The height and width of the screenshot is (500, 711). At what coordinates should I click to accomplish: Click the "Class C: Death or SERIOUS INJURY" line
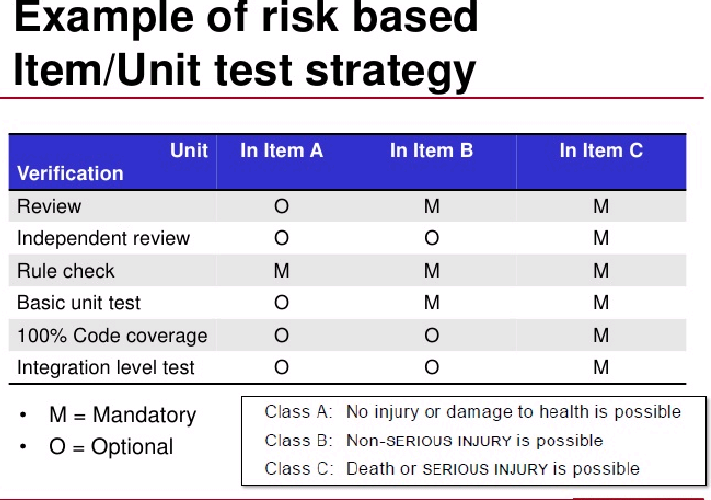452,469
